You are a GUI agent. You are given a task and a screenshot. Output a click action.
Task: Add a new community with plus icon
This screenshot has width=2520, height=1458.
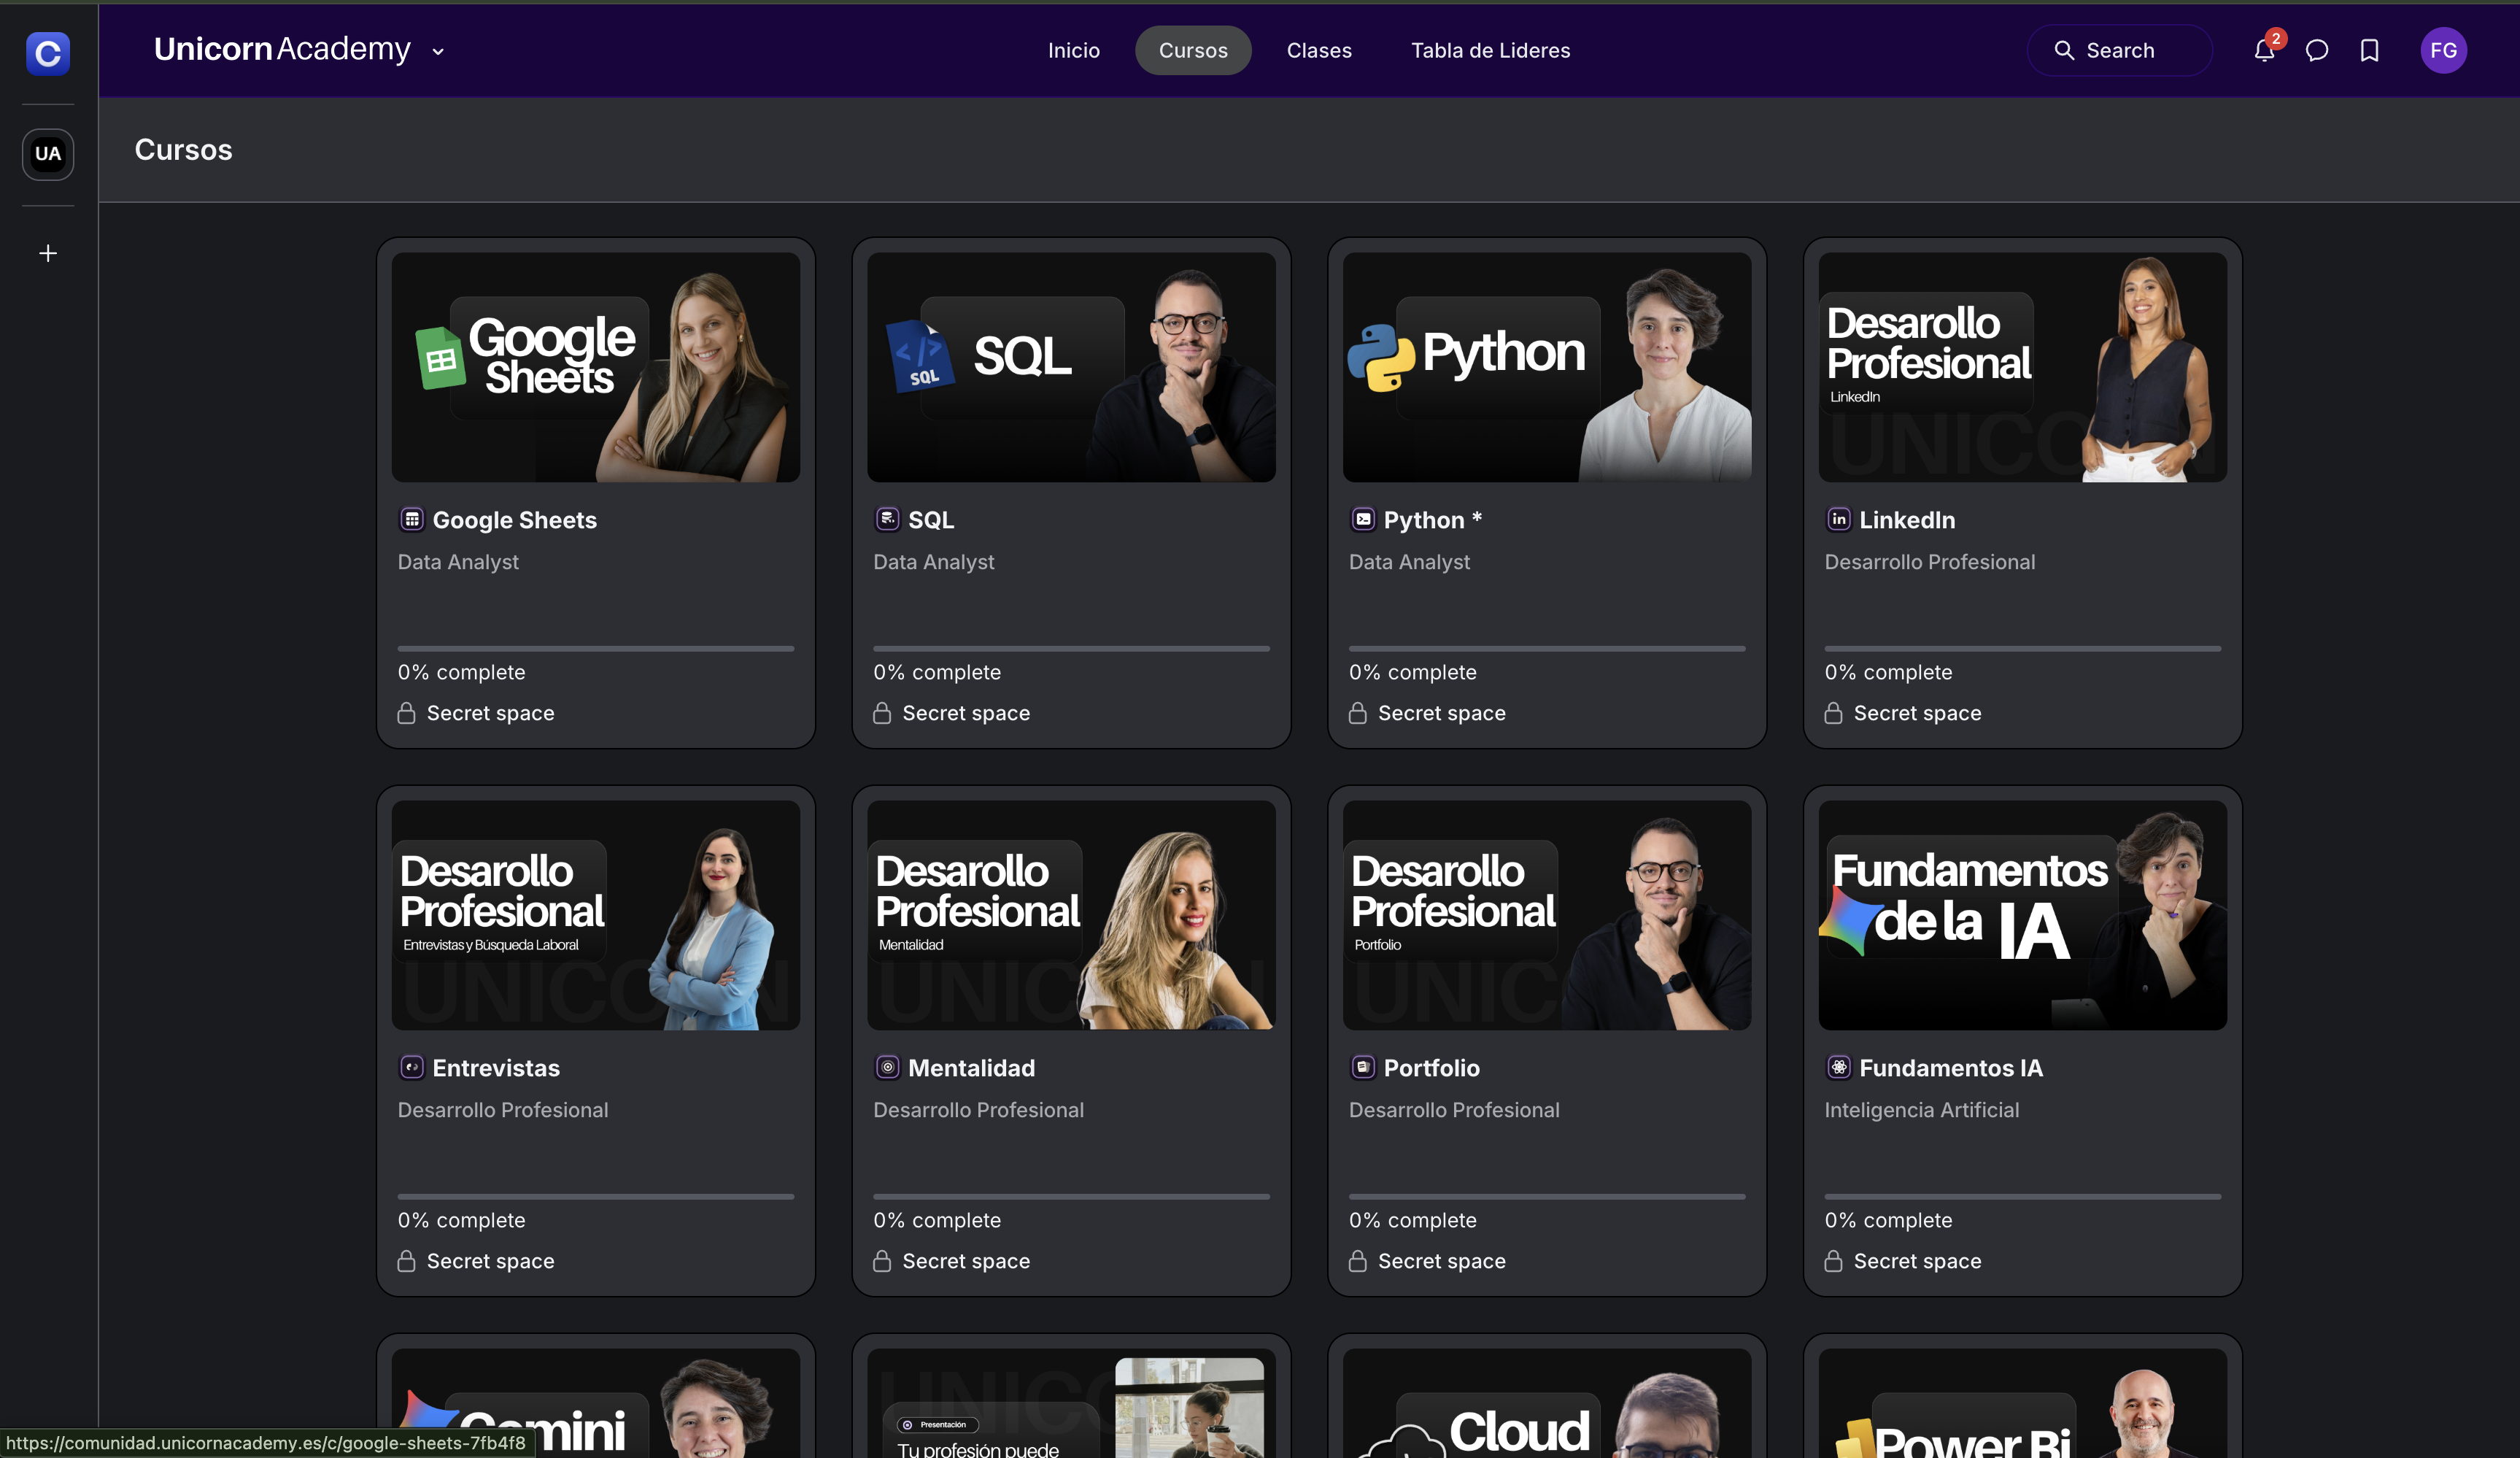[48, 253]
